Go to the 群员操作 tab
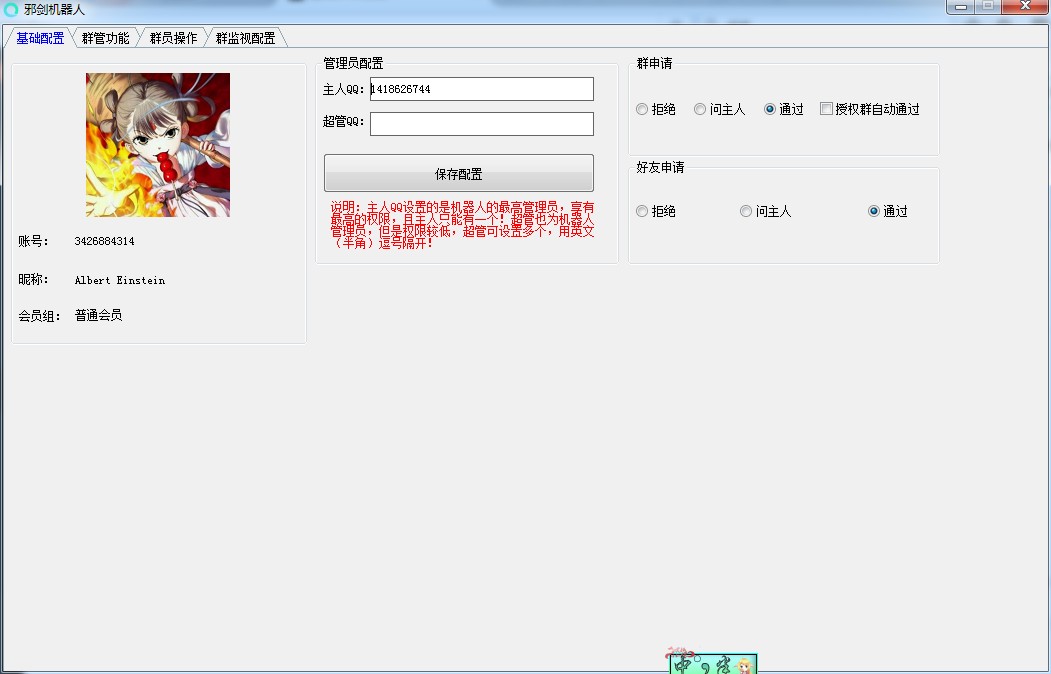 pyautogui.click(x=173, y=38)
